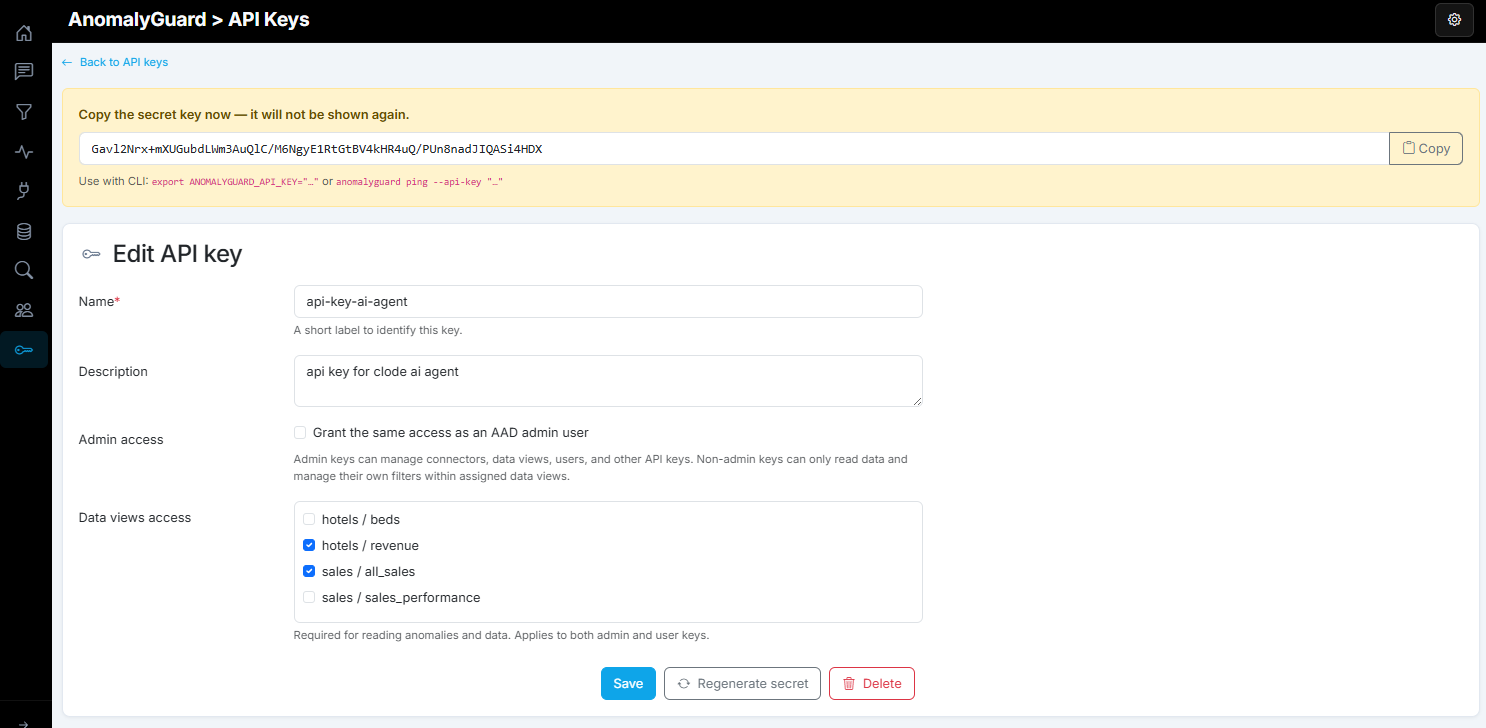The height and width of the screenshot is (728, 1486).
Task: Click the AnomalyGuard > API Keys header title
Action: tap(189, 20)
